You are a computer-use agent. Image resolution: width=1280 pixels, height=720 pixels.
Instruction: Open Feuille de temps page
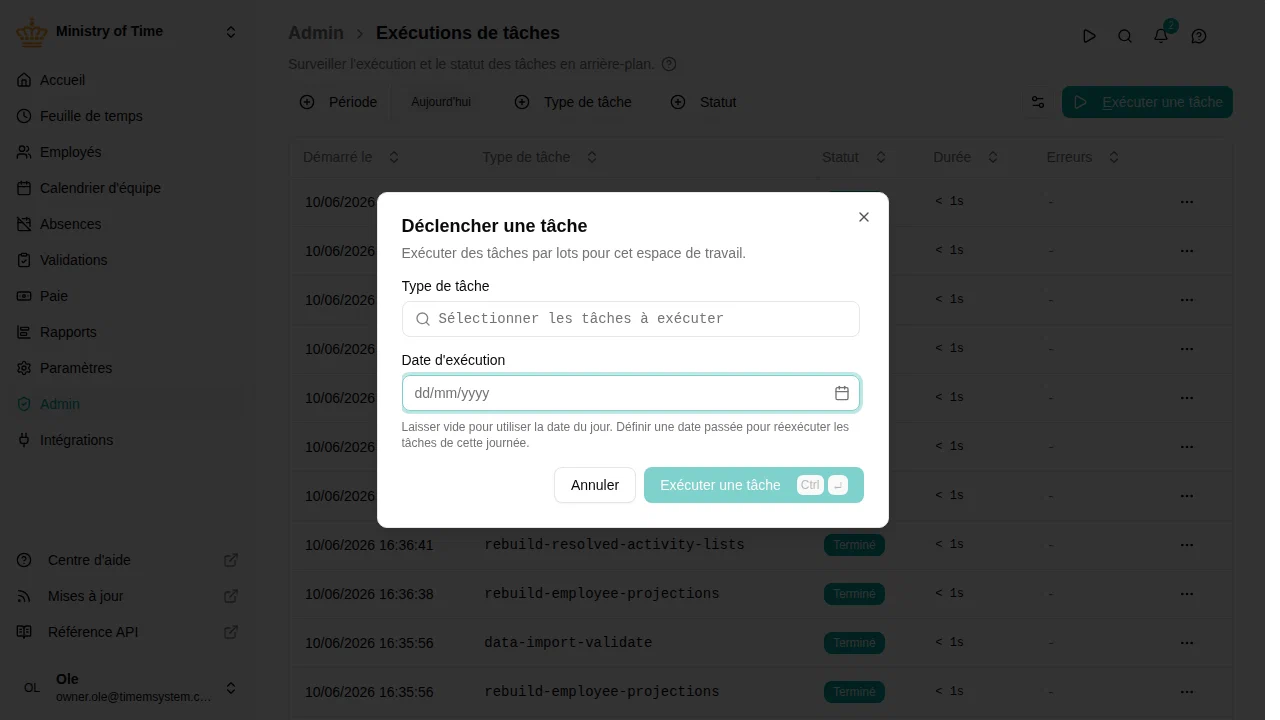128,116
